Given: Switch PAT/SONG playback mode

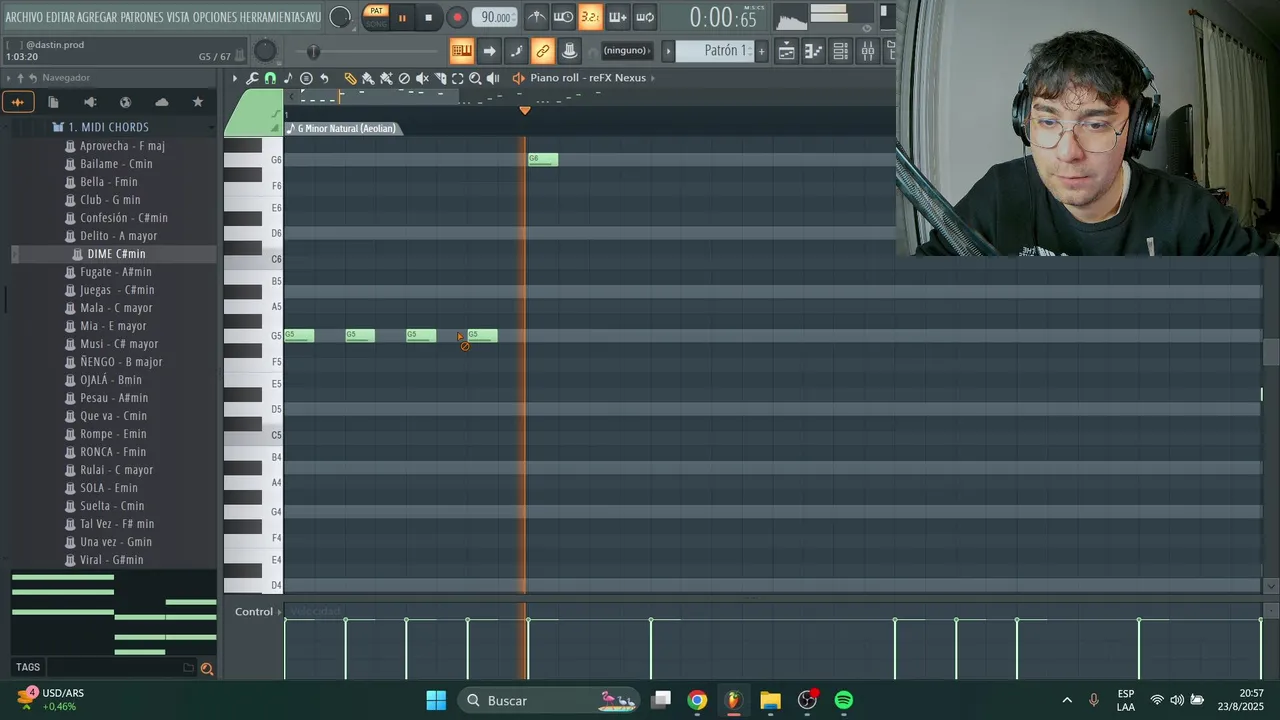Looking at the screenshot, I should coord(376,17).
